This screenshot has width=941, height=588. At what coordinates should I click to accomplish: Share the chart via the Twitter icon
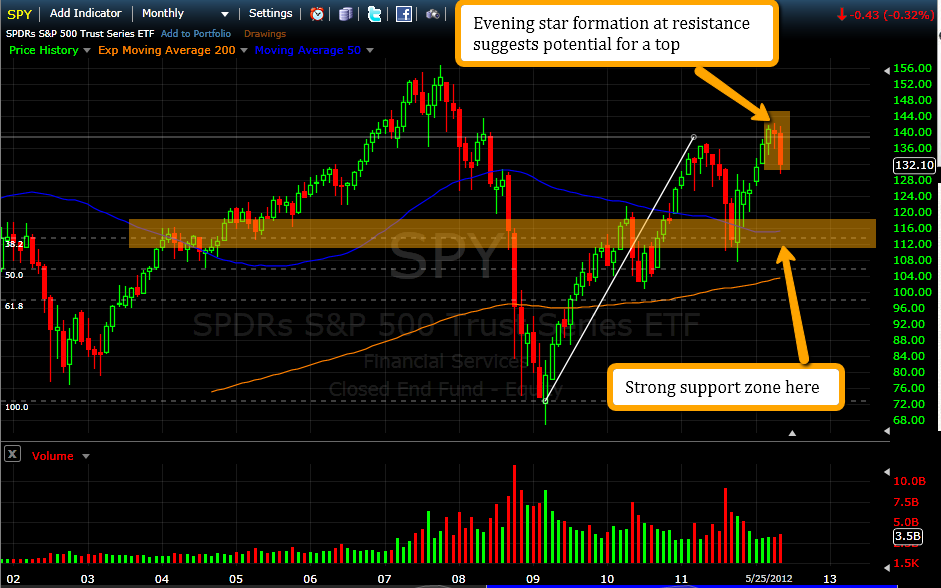[375, 14]
